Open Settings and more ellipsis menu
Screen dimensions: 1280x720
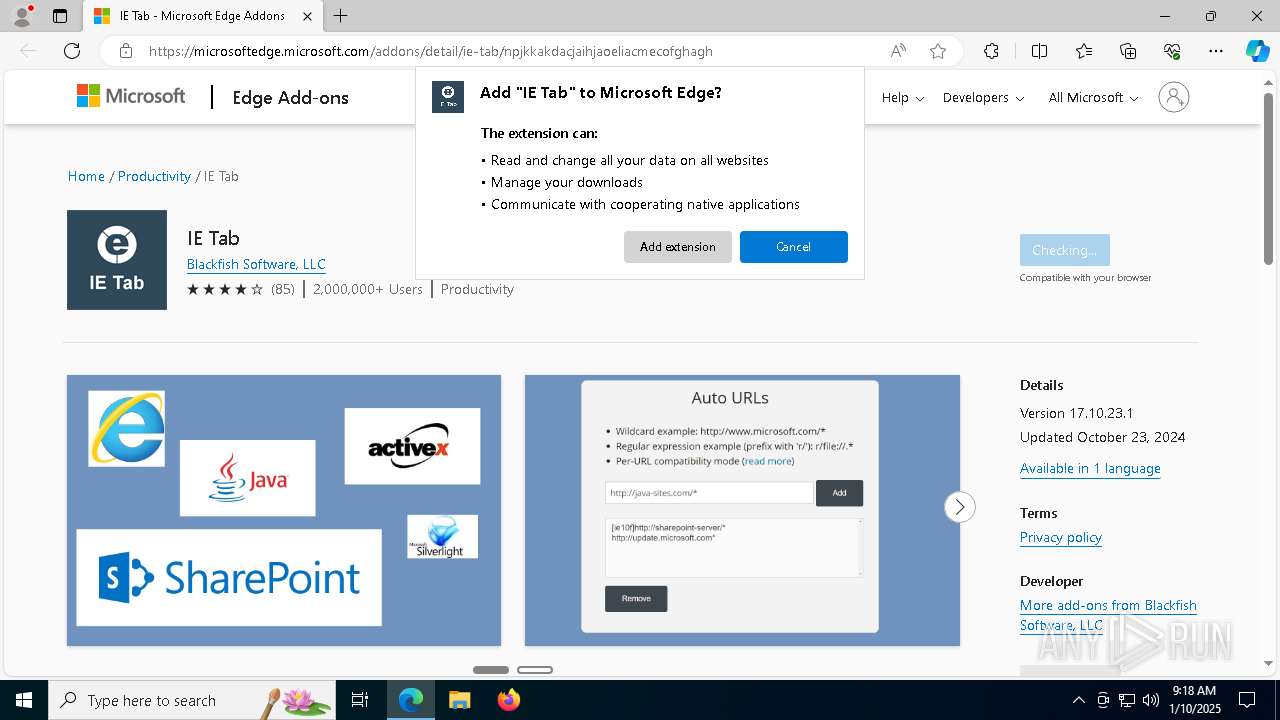(x=1216, y=51)
